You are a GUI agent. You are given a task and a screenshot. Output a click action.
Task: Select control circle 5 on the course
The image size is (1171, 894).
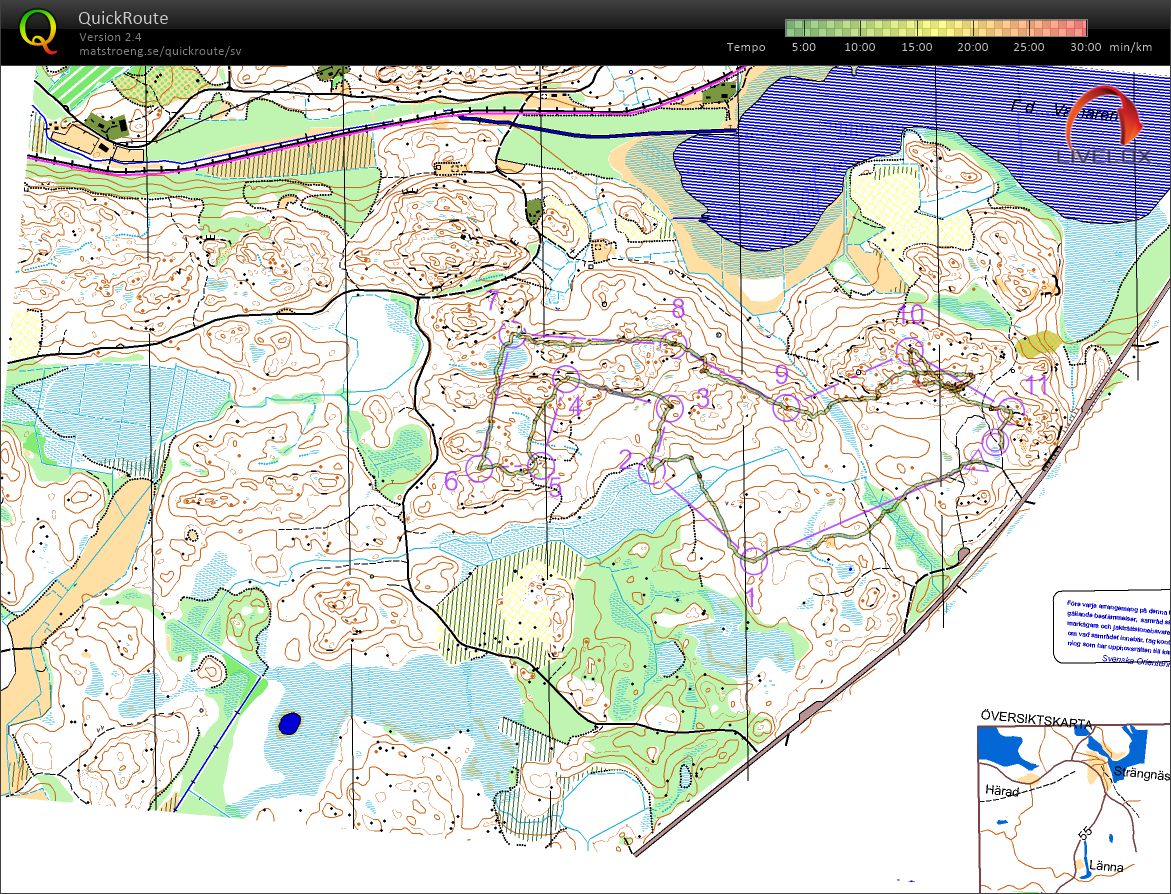(541, 467)
